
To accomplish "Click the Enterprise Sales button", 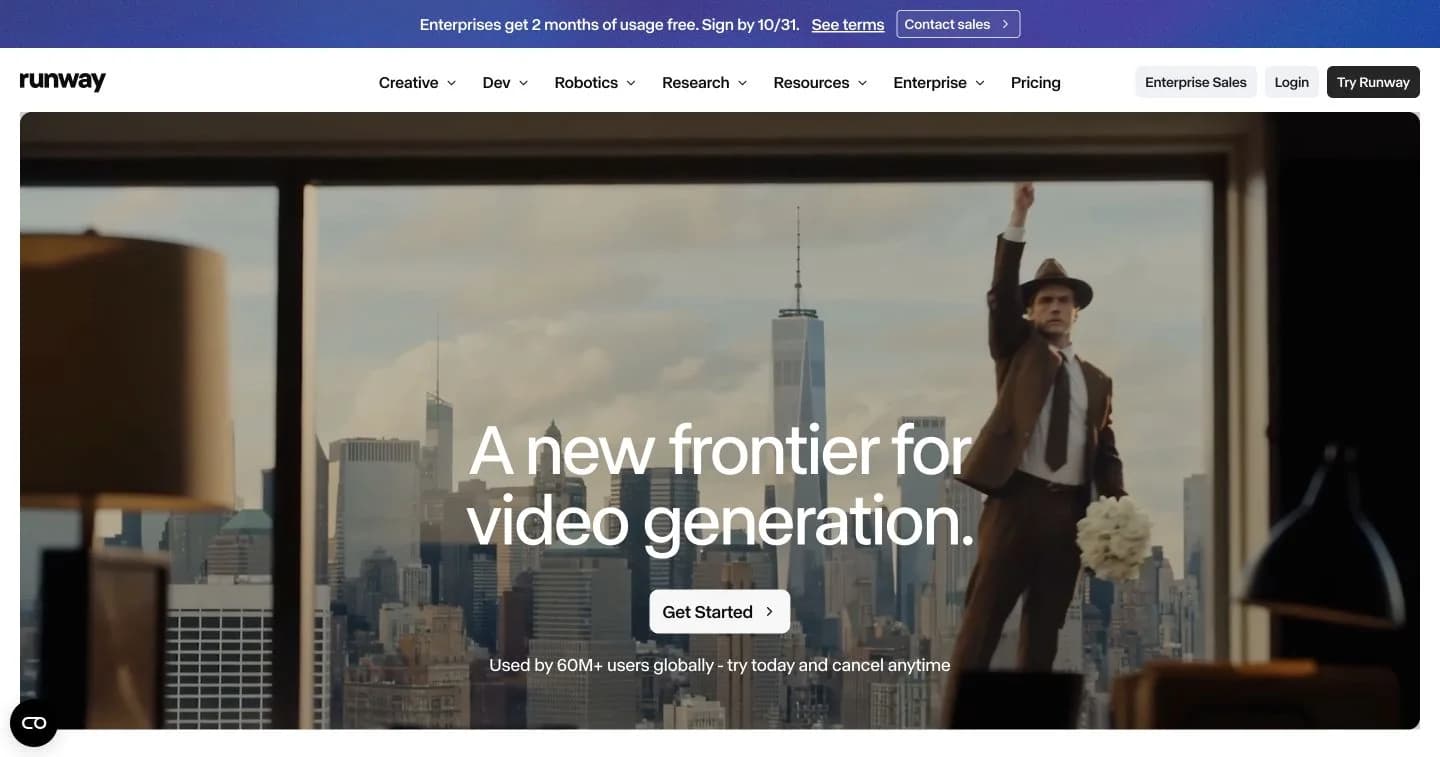I will tap(1196, 82).
